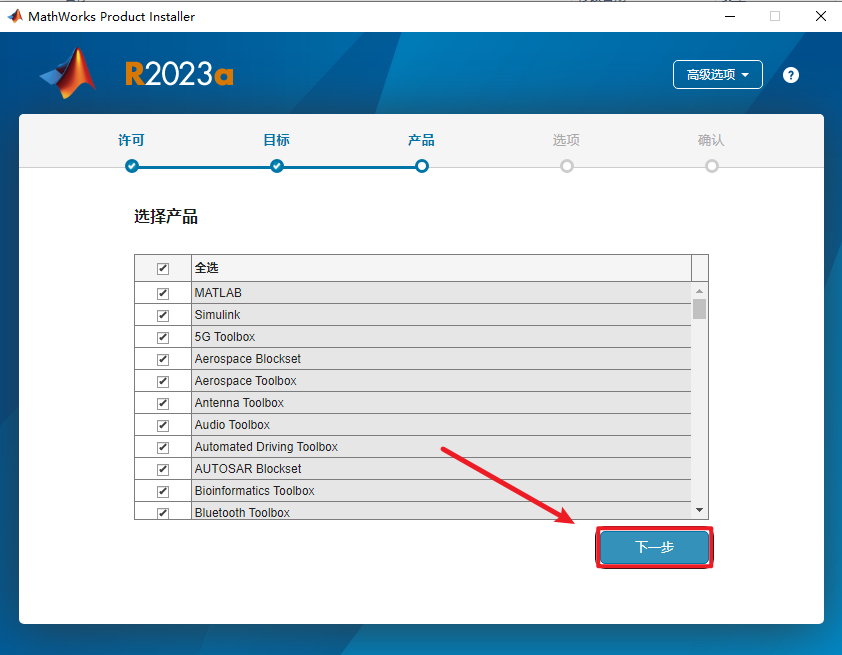Click the 许可 completed step marker
Image resolution: width=842 pixels, height=655 pixels.
tap(132, 166)
